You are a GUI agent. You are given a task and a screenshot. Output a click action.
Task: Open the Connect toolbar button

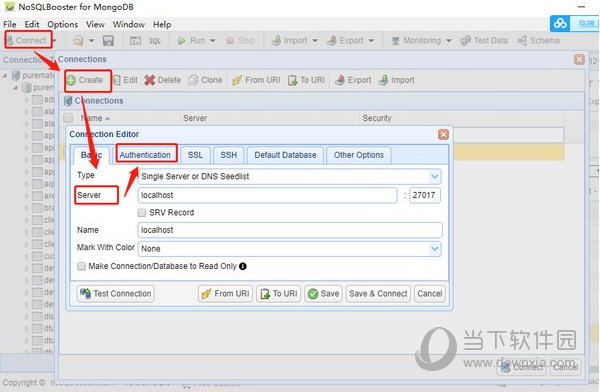(x=27, y=40)
